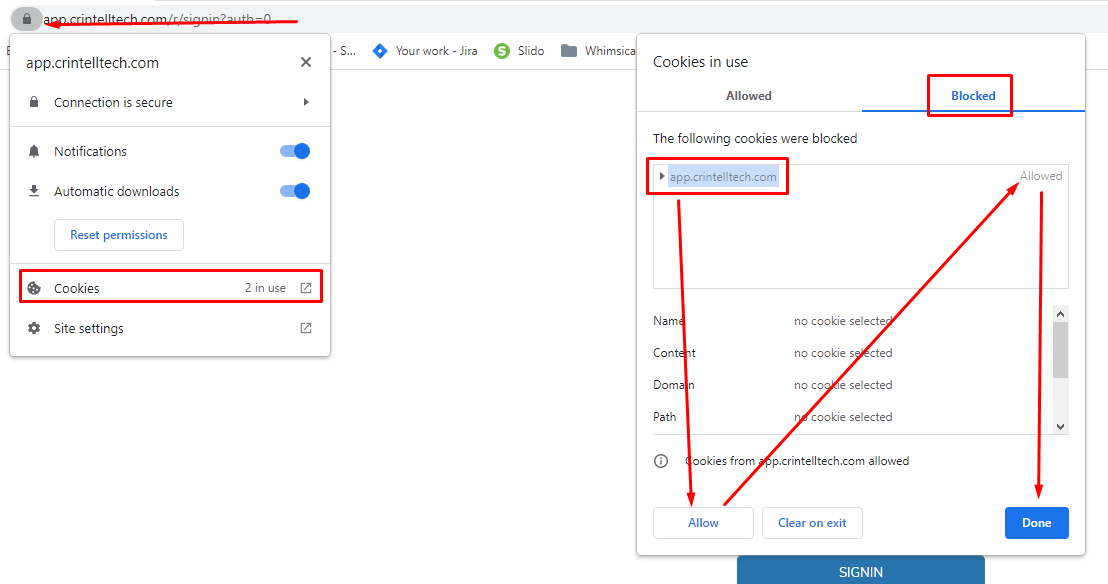Open the Cookies 2 in use entry

170,288
